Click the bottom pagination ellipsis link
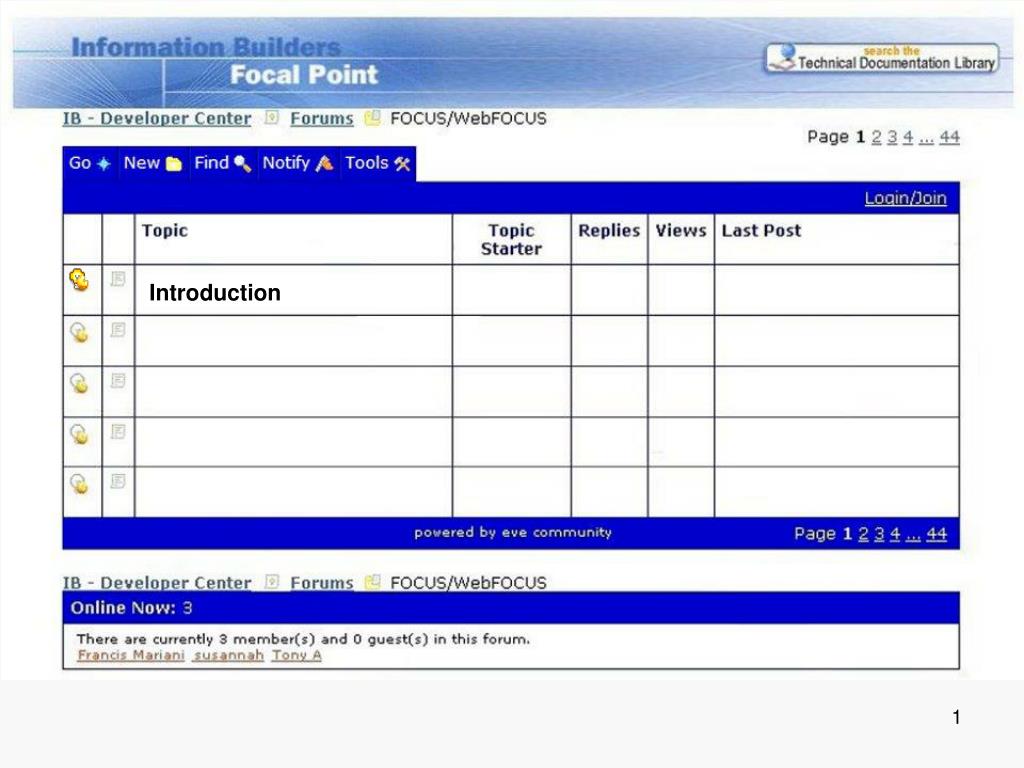This screenshot has width=1024, height=768. pyautogui.click(x=913, y=536)
